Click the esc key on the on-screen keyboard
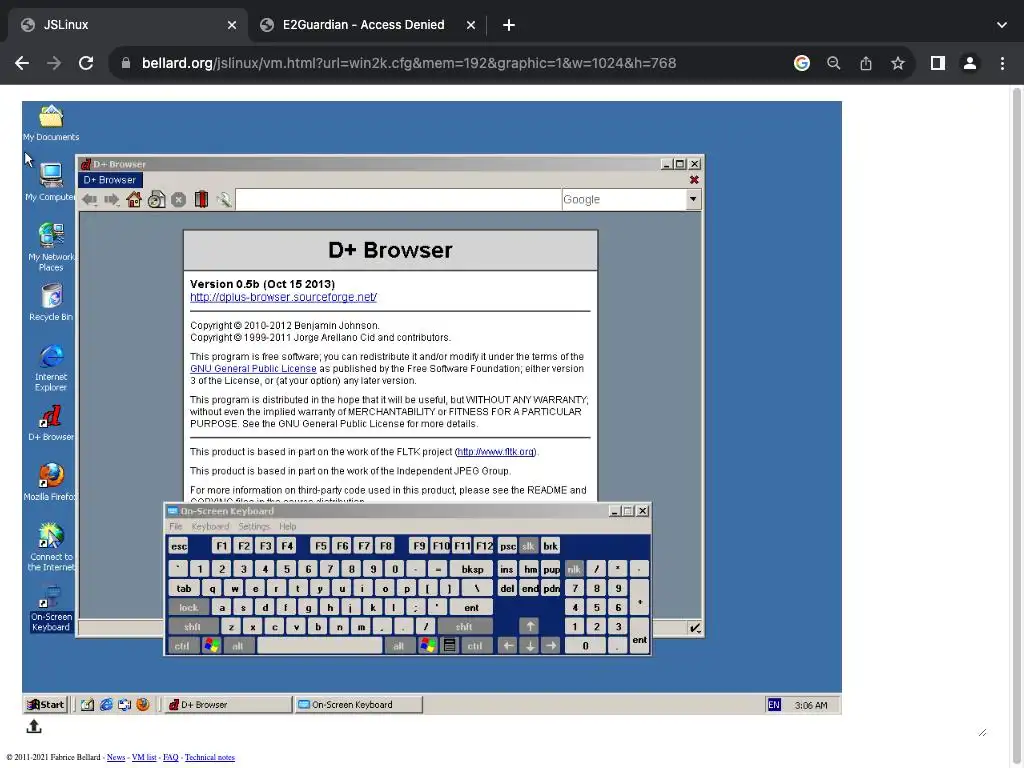Screen dimensions: 1024x768 pyautogui.click(x=179, y=547)
